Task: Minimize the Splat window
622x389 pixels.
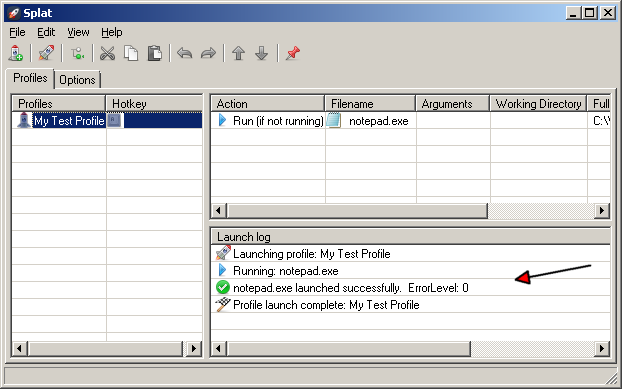Action: [x=573, y=13]
